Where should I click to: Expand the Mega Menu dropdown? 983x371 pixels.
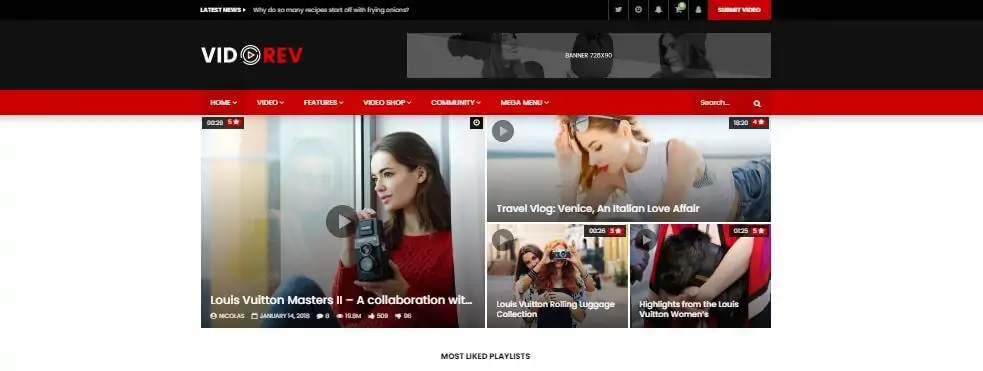point(524,103)
